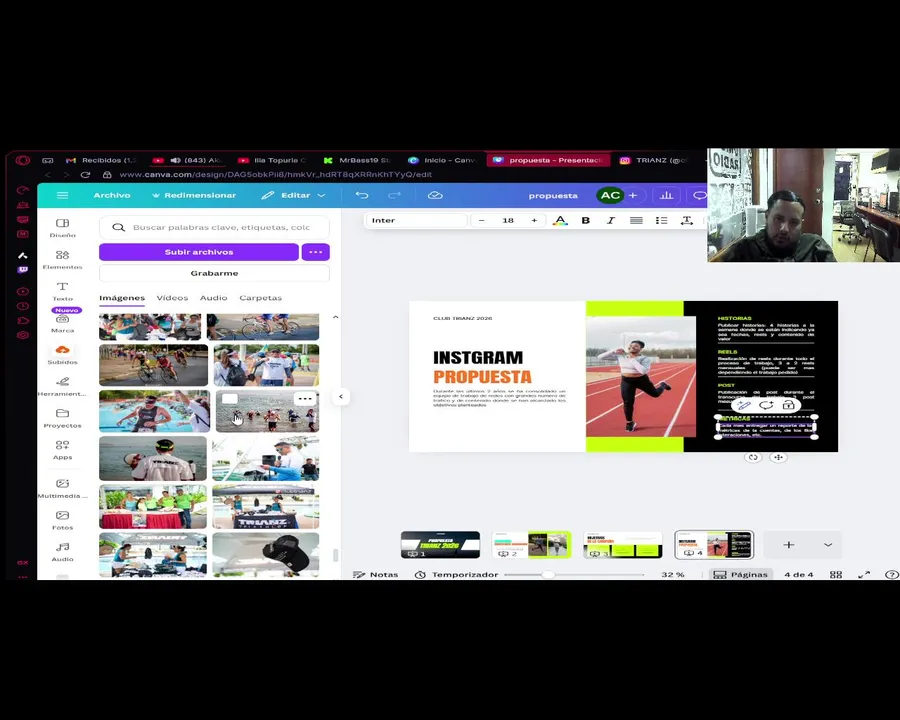Open text spacing options
This screenshot has height=720, width=900.
pos(686,220)
